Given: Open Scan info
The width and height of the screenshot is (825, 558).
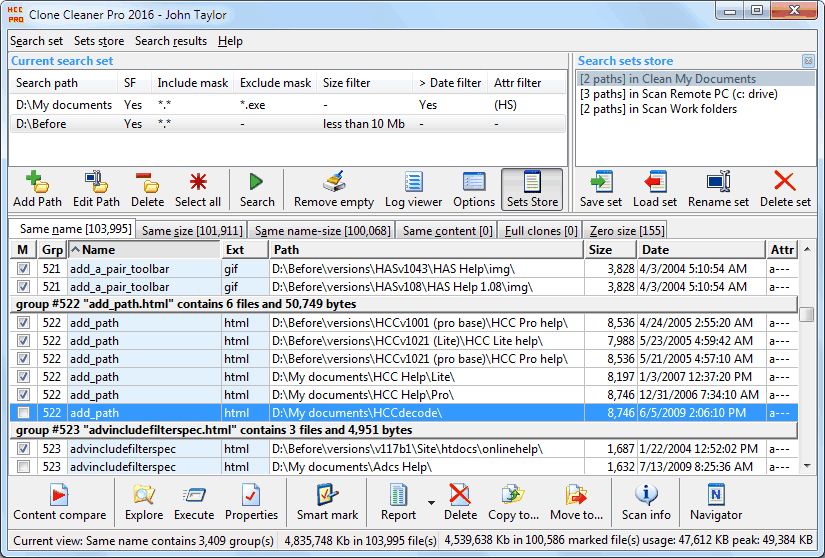Looking at the screenshot, I should pyautogui.click(x=646, y=495).
